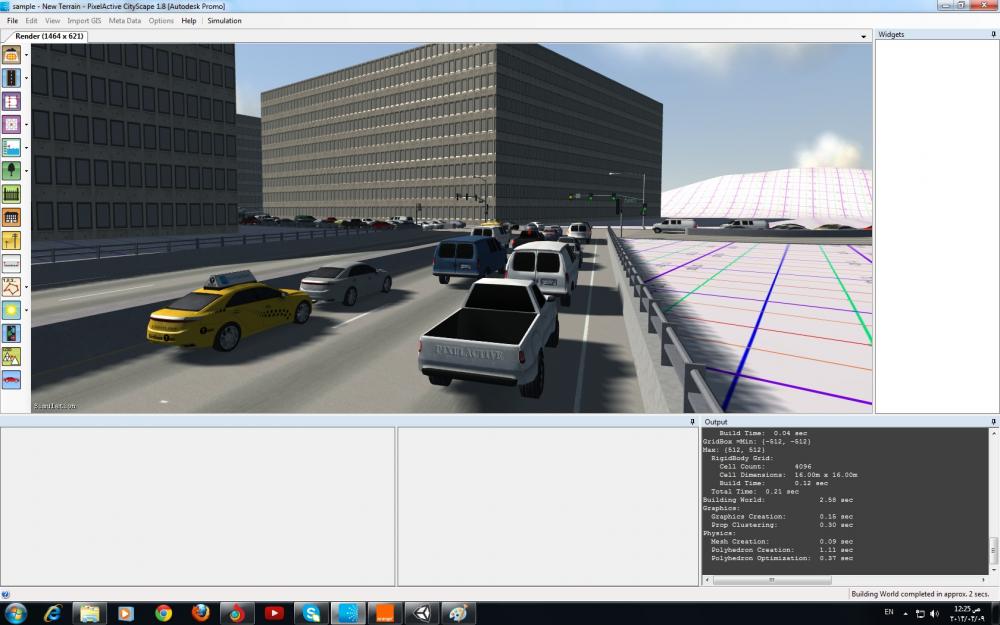Select the terrain dome tool icon
The image size is (1000, 625).
[x=11, y=55]
